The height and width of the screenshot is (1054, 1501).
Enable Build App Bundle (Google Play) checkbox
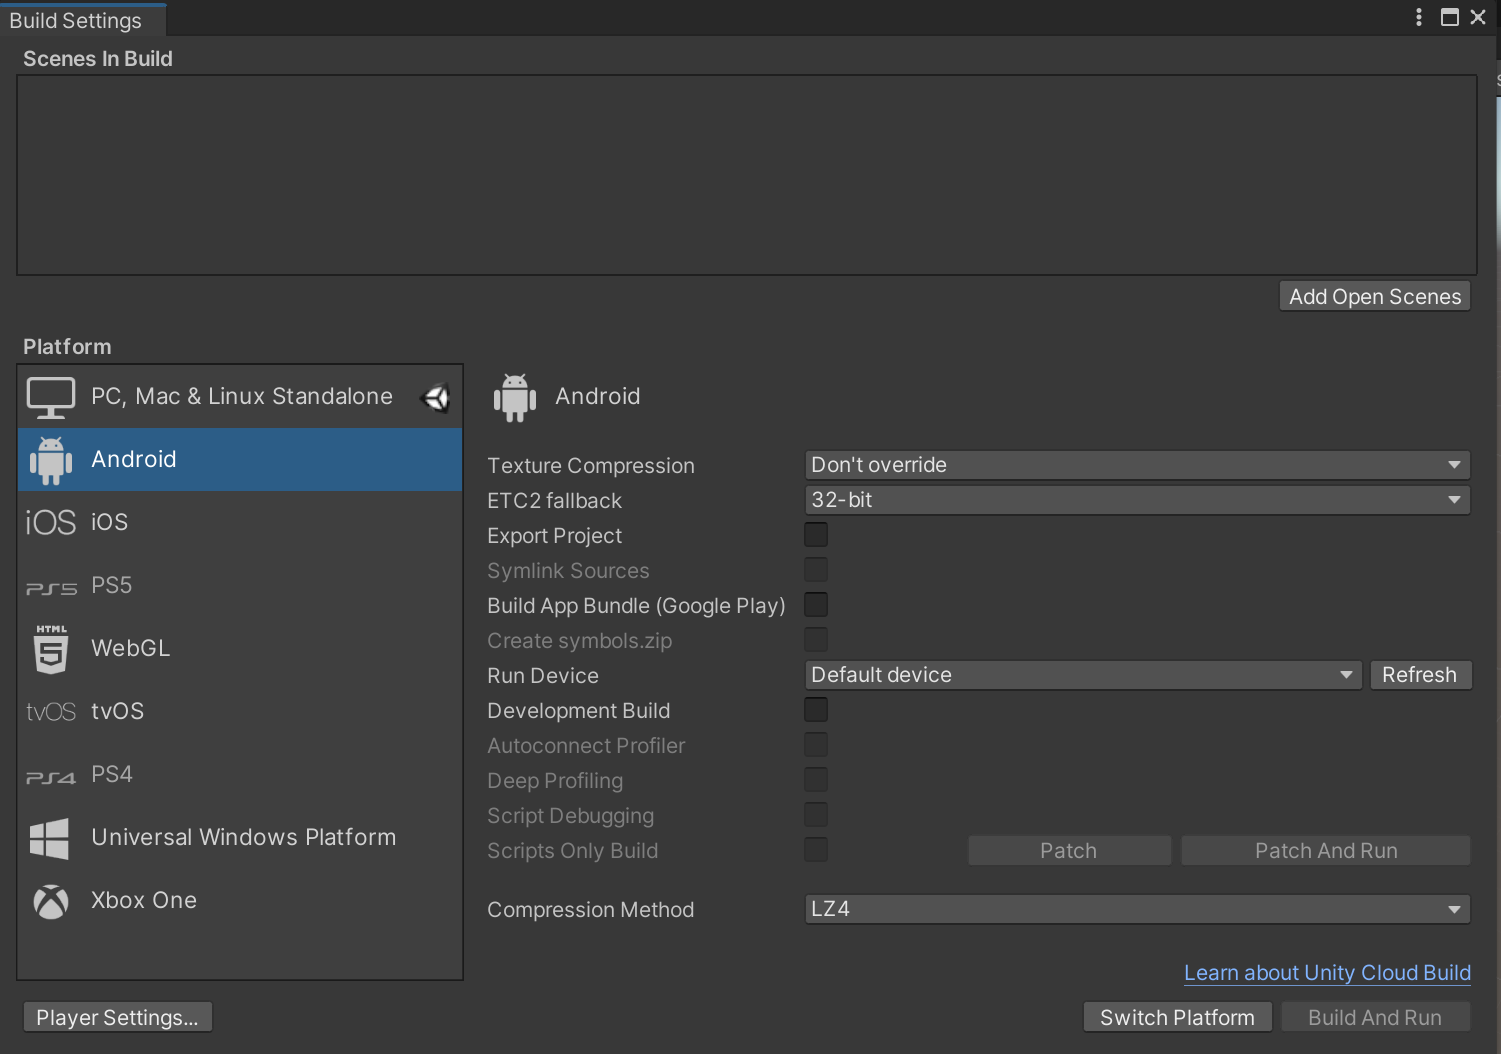click(816, 604)
